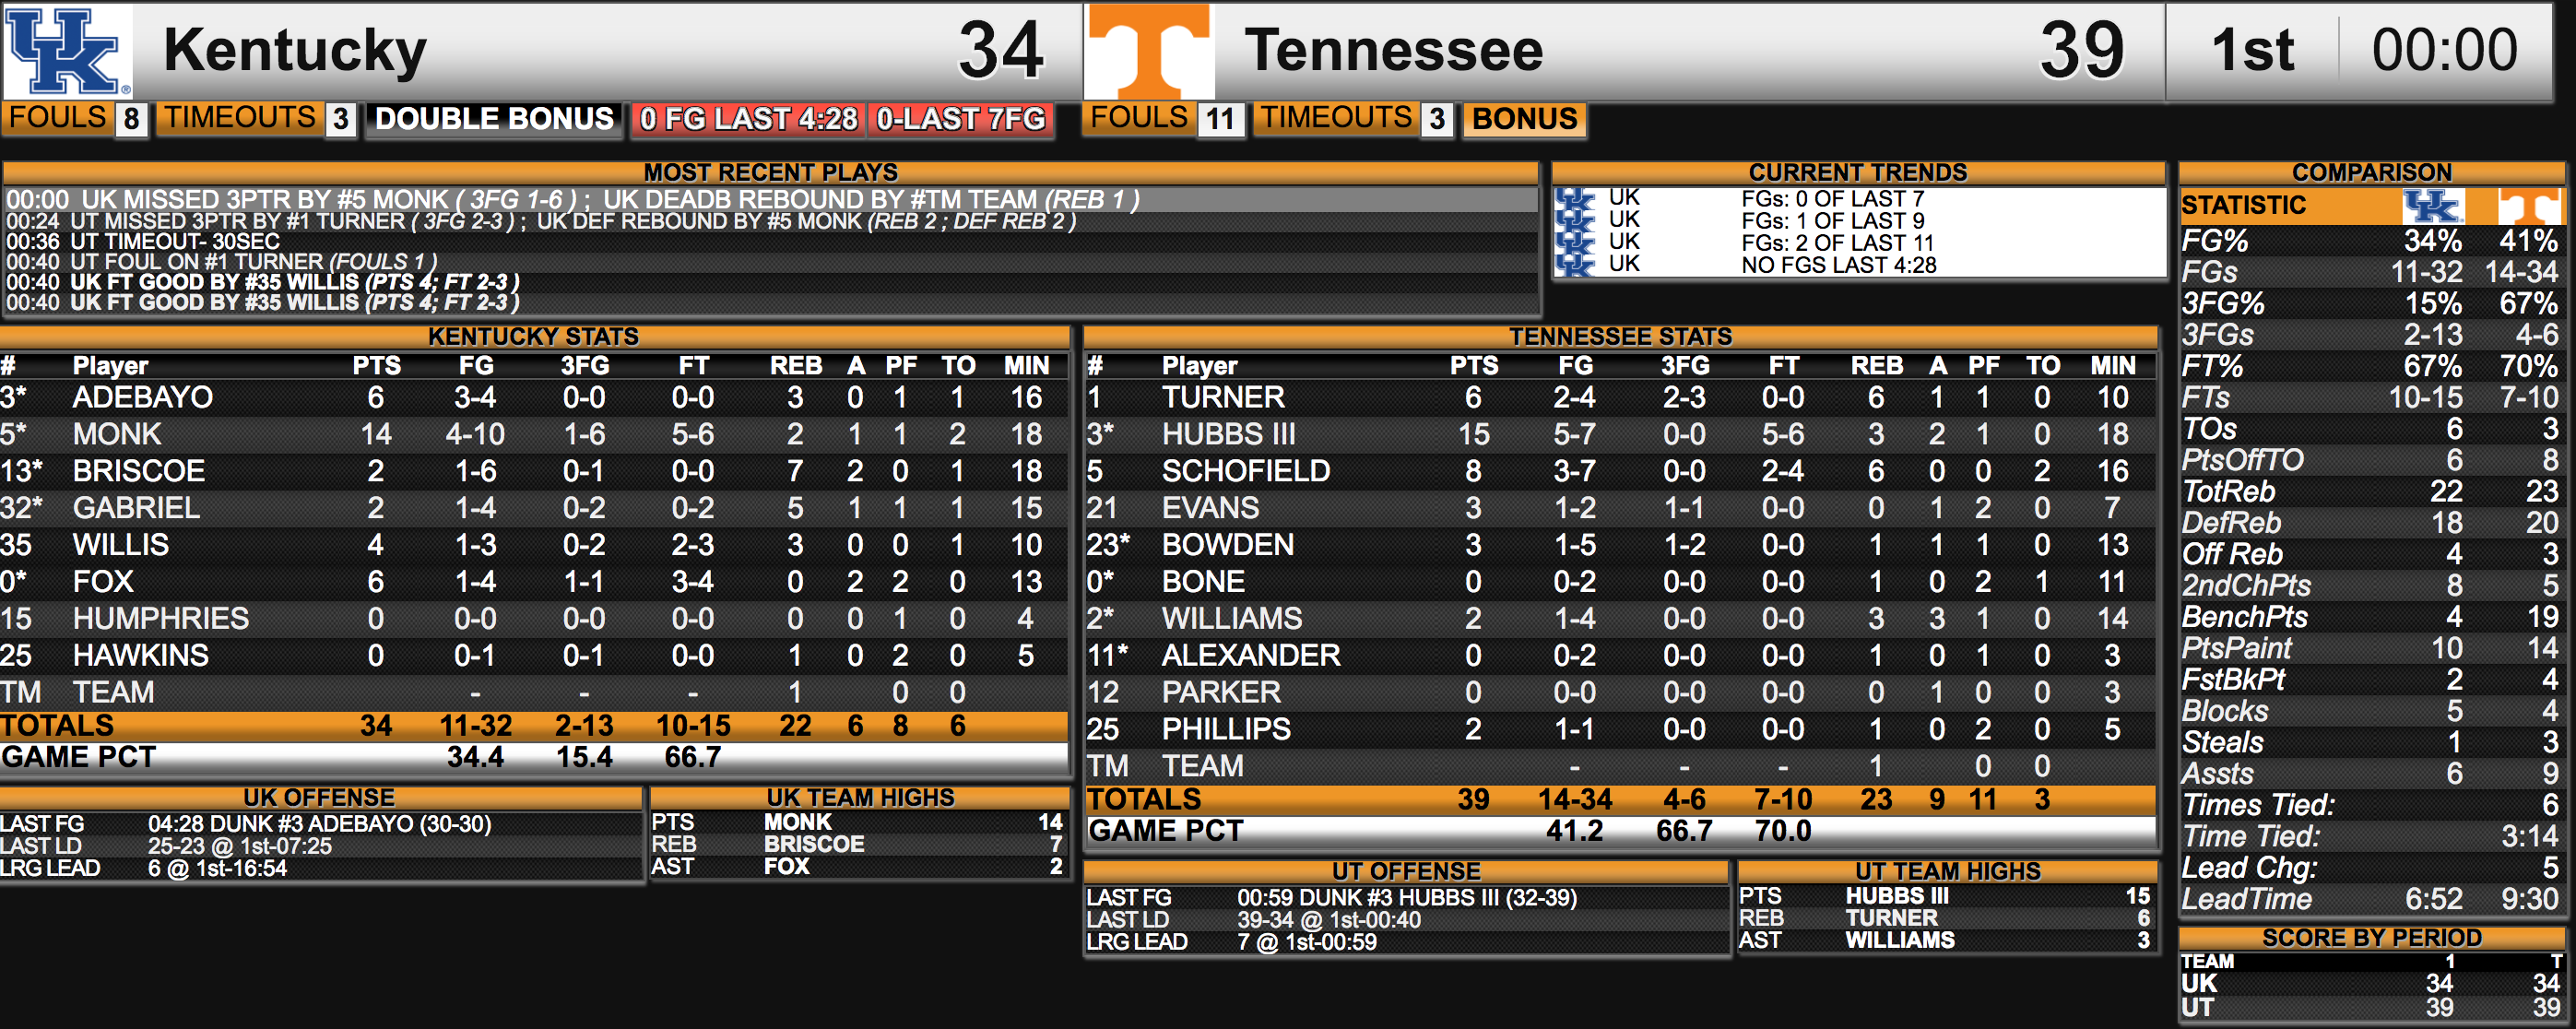2576x1029 pixels.
Task: Select the first UK logo in Current Trends
Action: click(1575, 199)
